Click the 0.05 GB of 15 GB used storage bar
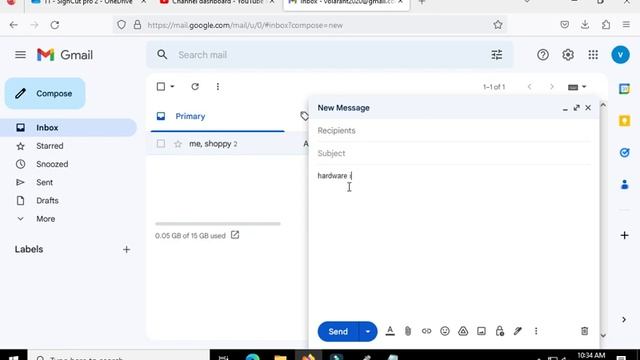This screenshot has width=640, height=360. point(218,224)
